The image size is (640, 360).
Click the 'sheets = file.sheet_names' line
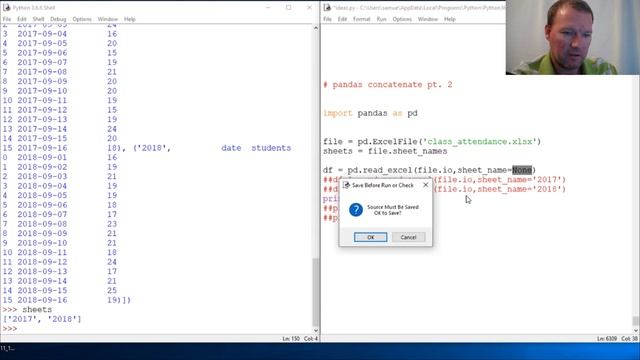pyautogui.click(x=385, y=151)
